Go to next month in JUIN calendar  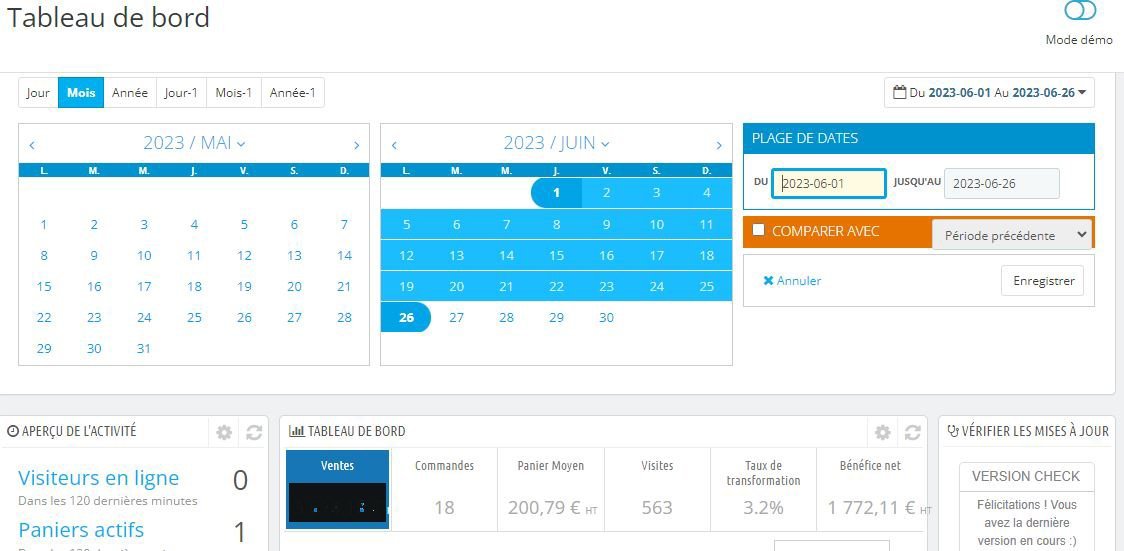click(x=719, y=145)
